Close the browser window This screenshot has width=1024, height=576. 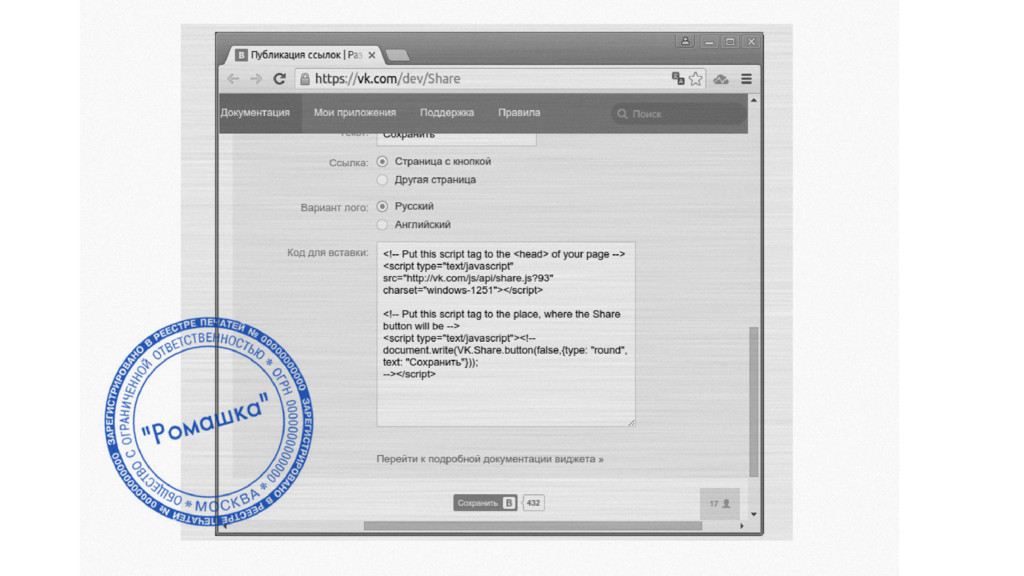pos(752,42)
